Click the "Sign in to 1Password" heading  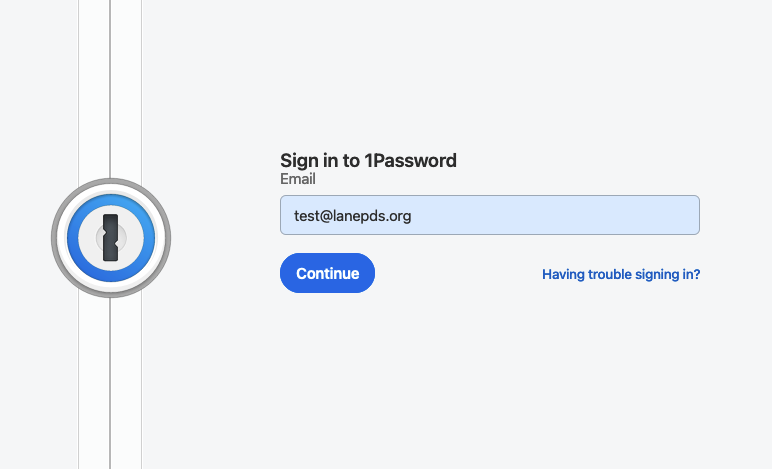tap(368, 160)
